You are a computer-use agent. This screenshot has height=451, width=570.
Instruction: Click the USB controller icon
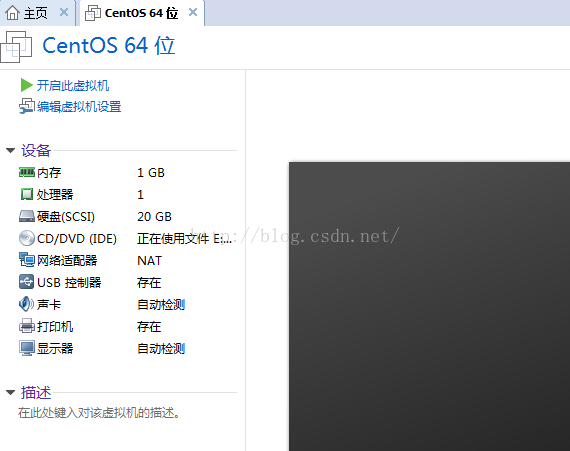27,282
